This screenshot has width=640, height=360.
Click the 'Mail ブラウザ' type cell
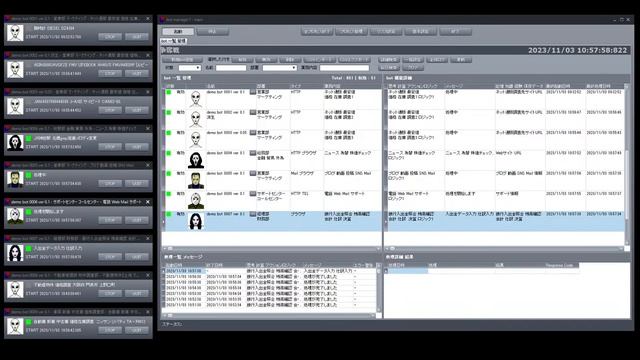[302, 173]
